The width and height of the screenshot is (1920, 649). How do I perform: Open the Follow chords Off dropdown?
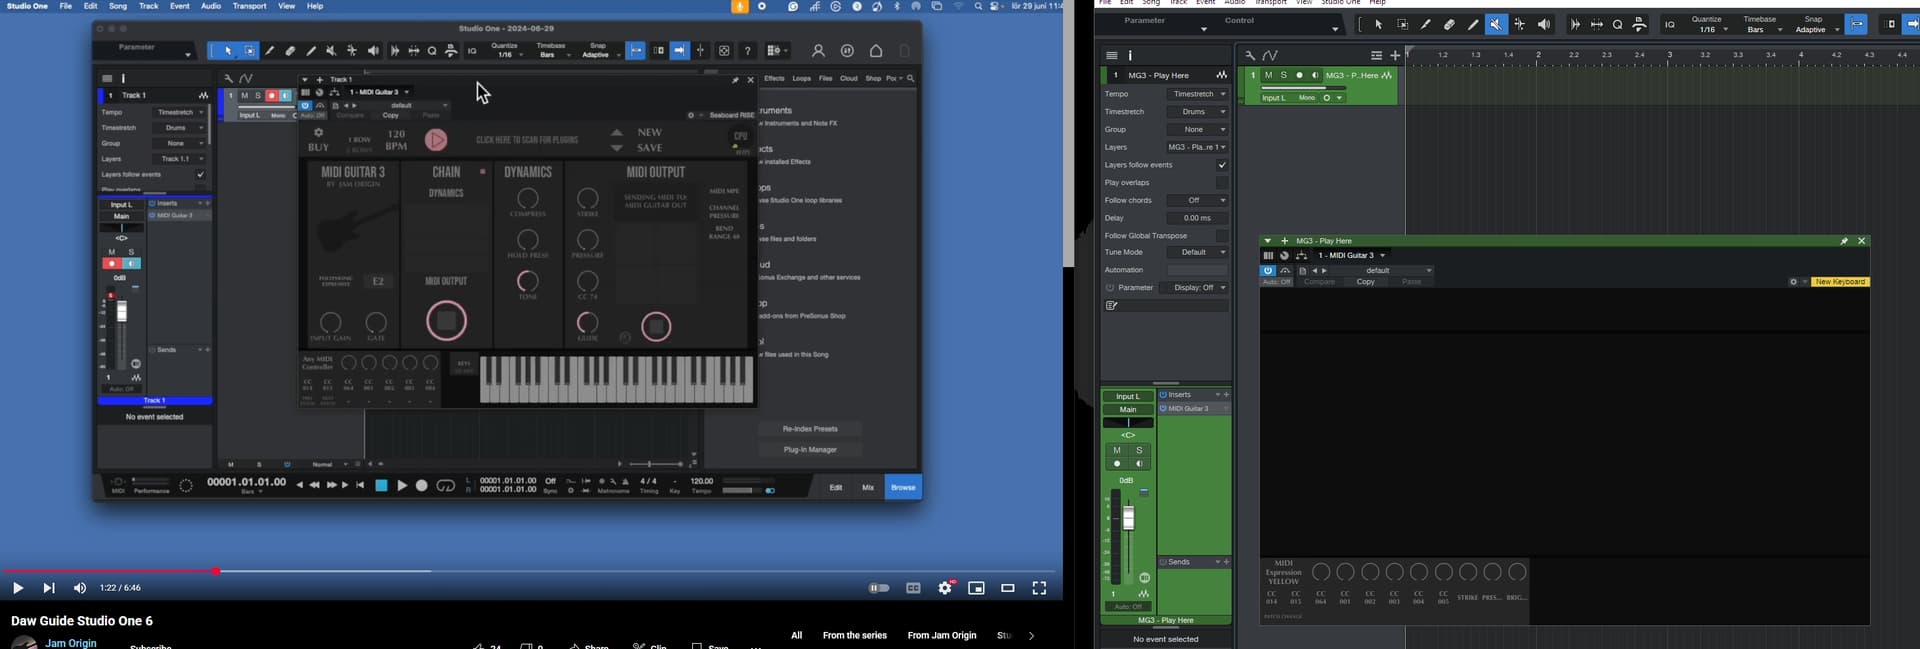[1197, 200]
